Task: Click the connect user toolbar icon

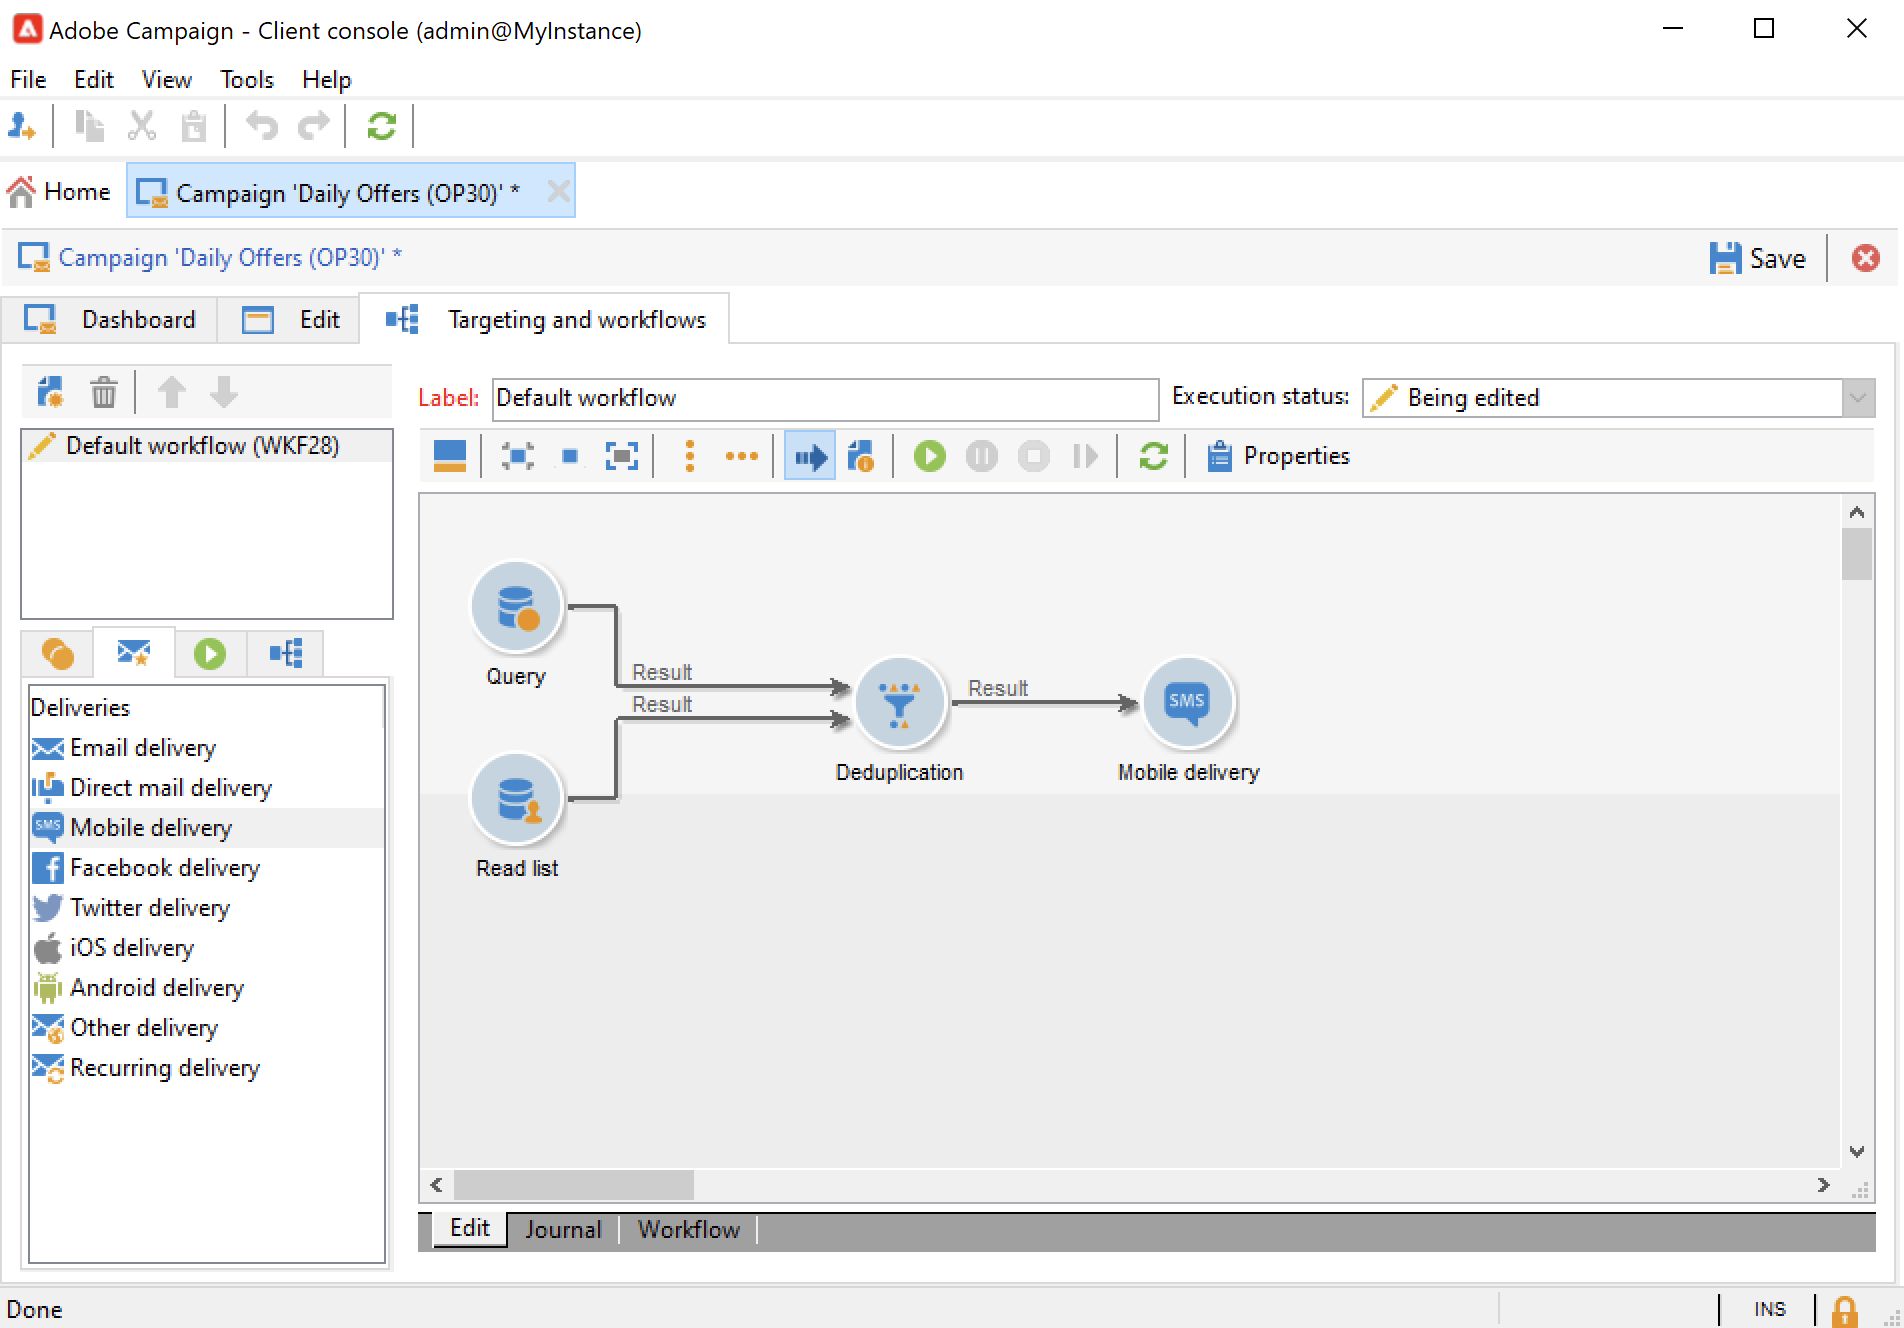Action: [x=22, y=126]
